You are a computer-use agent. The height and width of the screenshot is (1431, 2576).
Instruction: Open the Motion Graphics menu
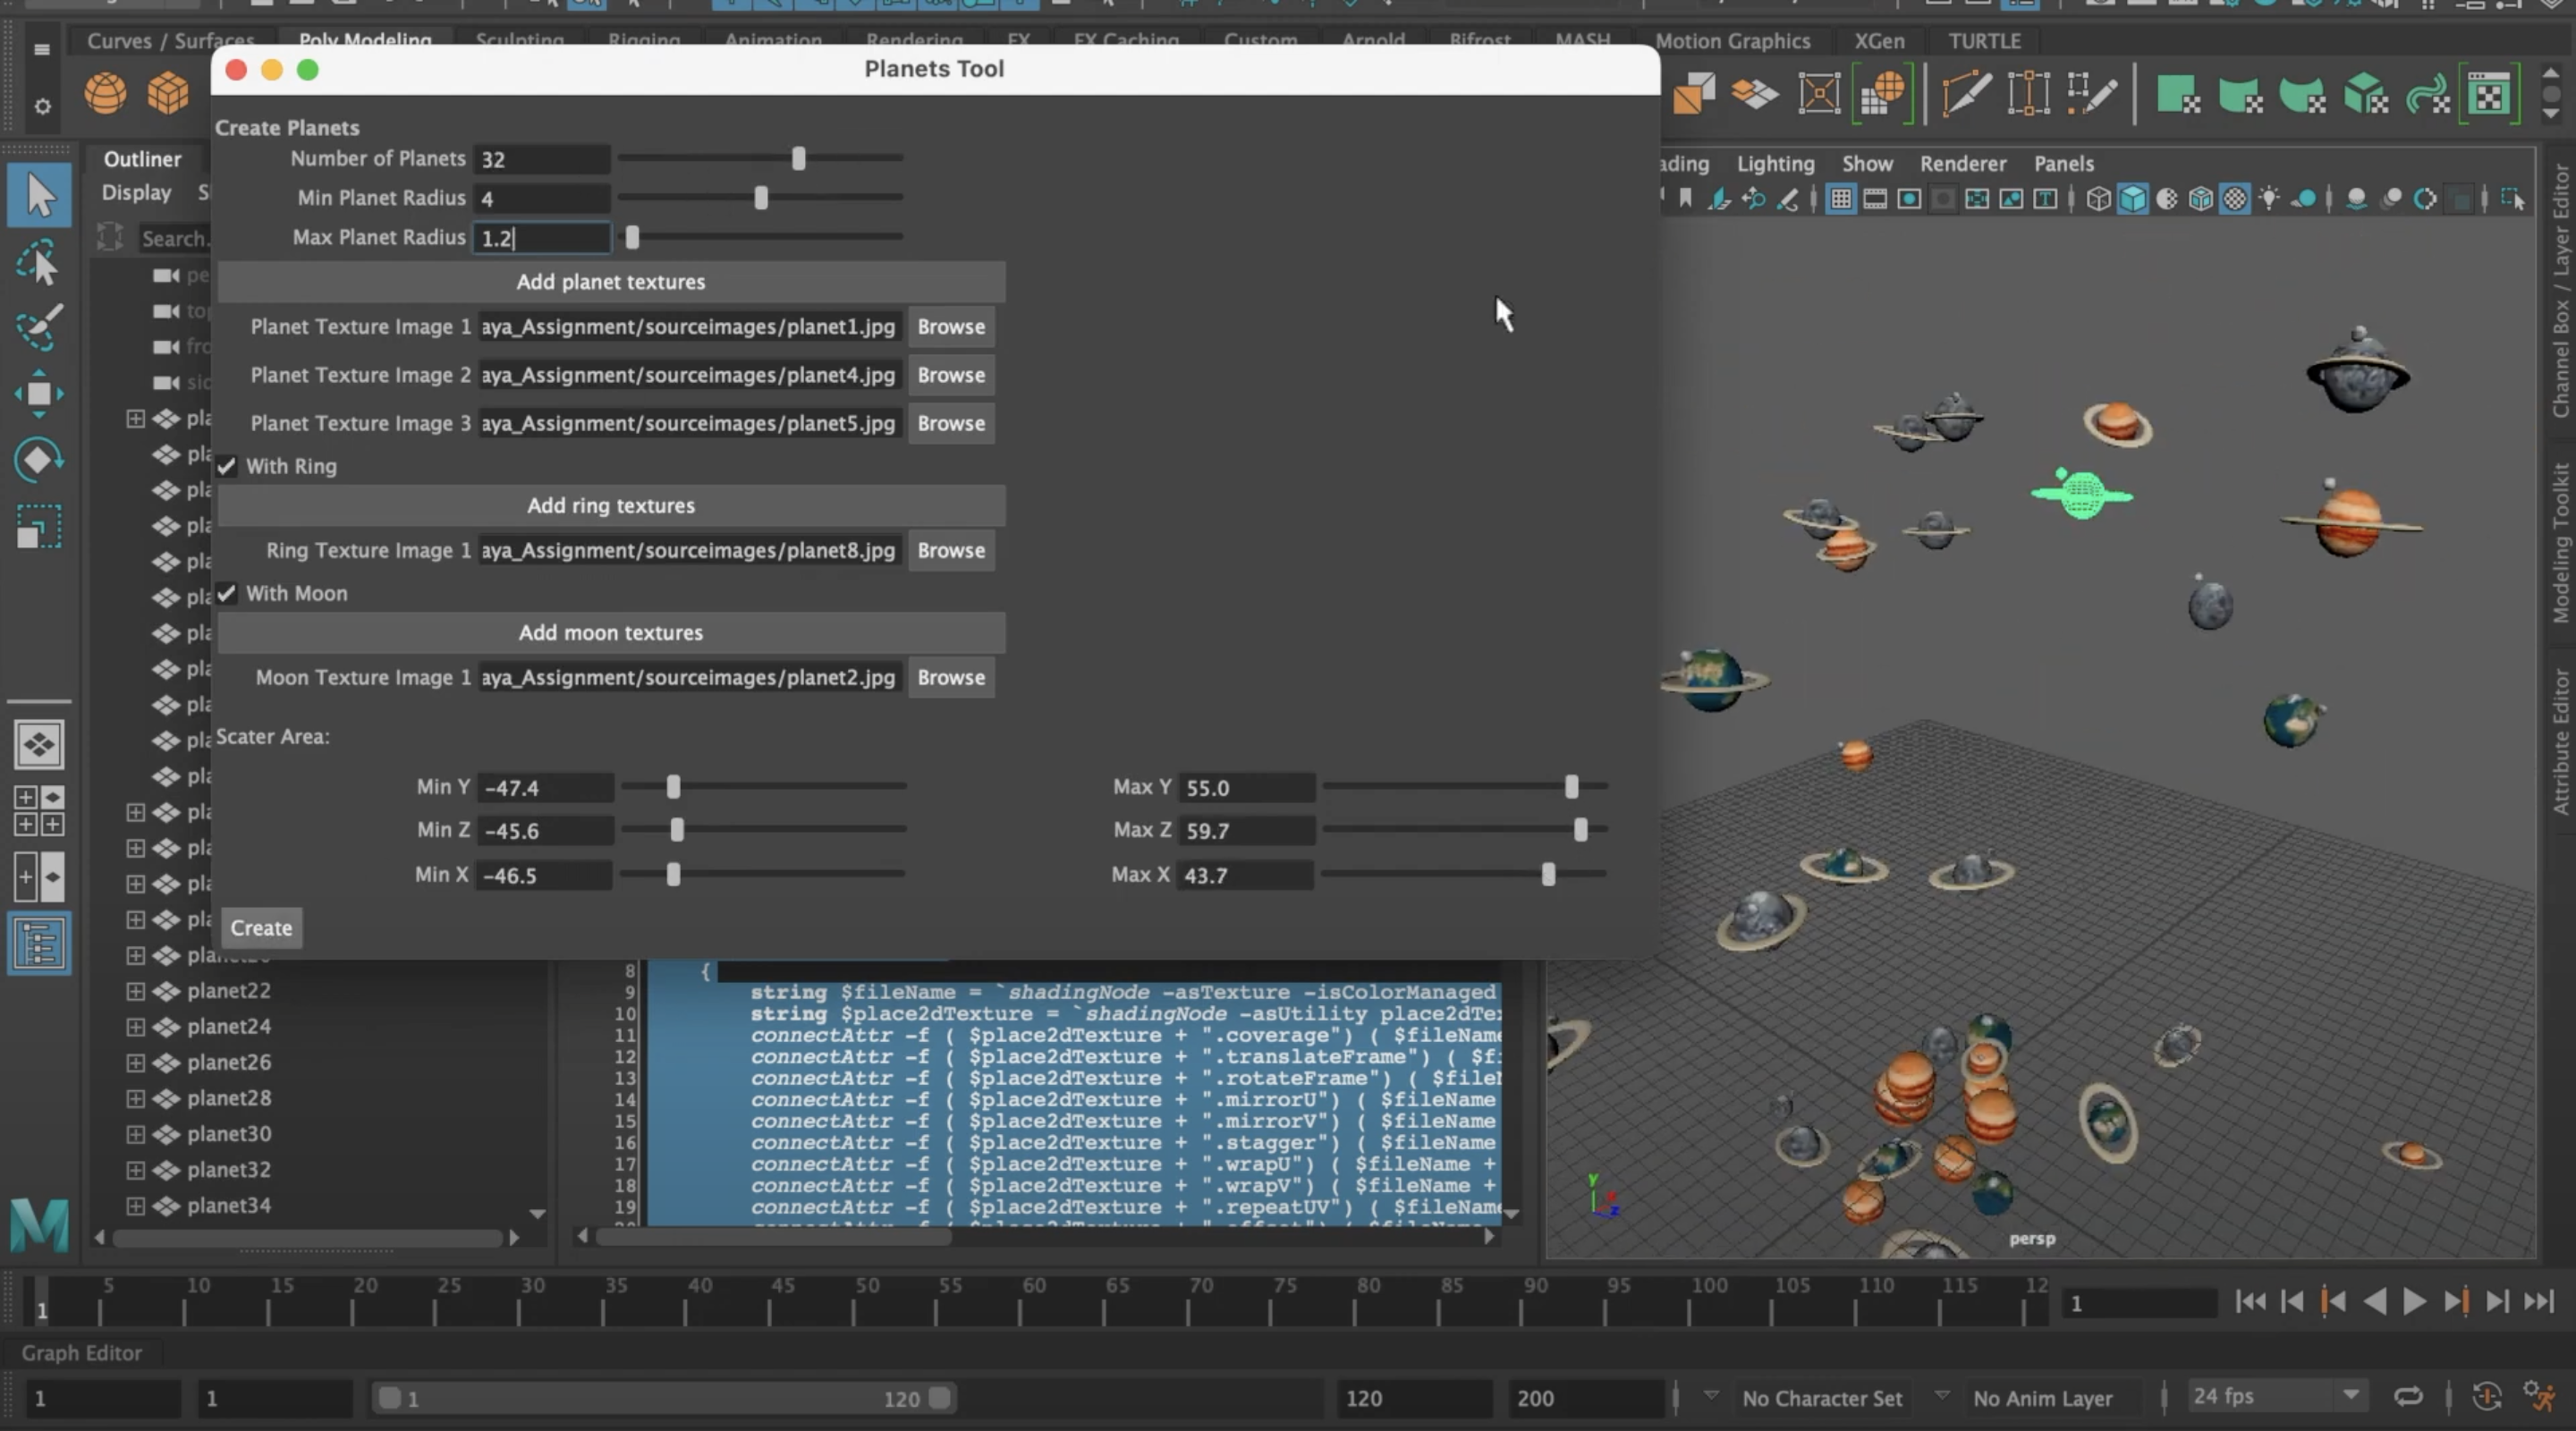pyautogui.click(x=1732, y=41)
